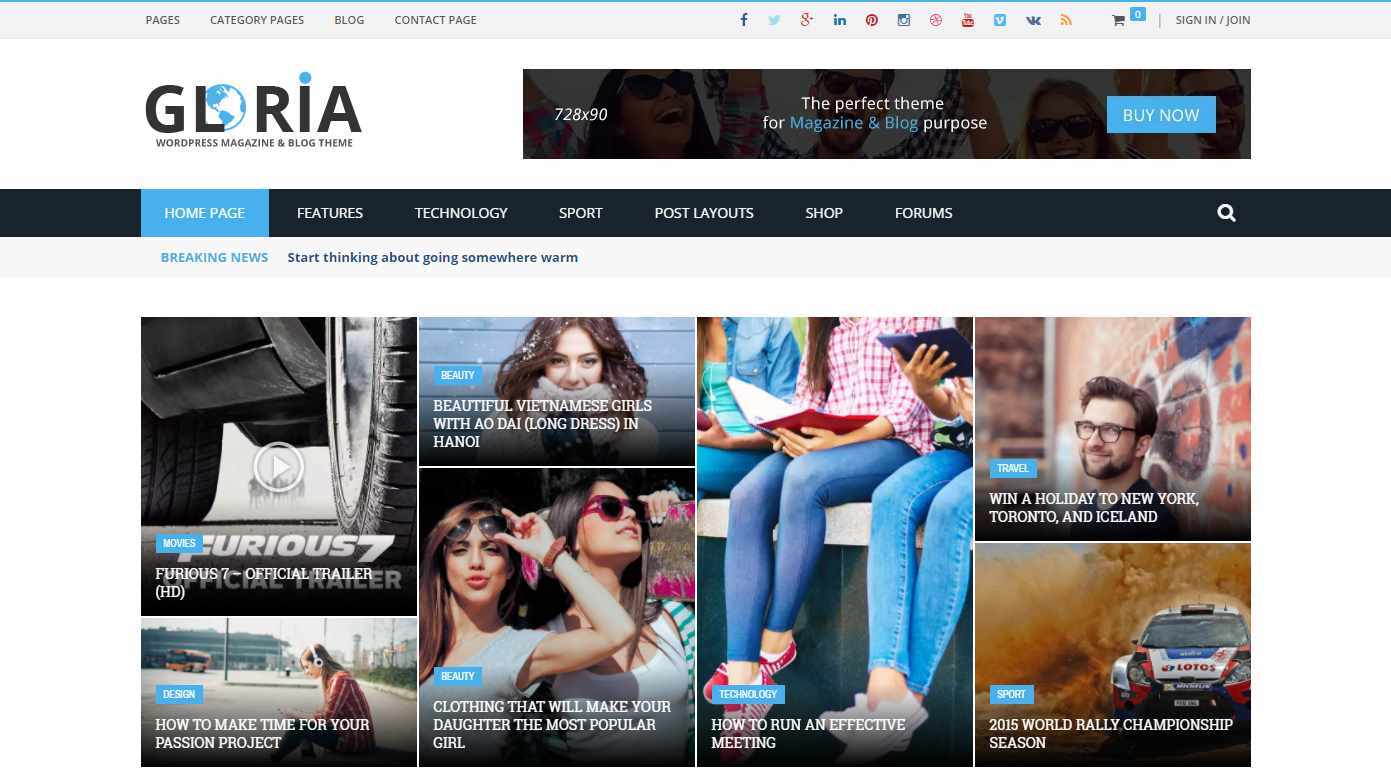Open the Pinterest social profile icon
1391x773 pixels.
tap(871, 19)
